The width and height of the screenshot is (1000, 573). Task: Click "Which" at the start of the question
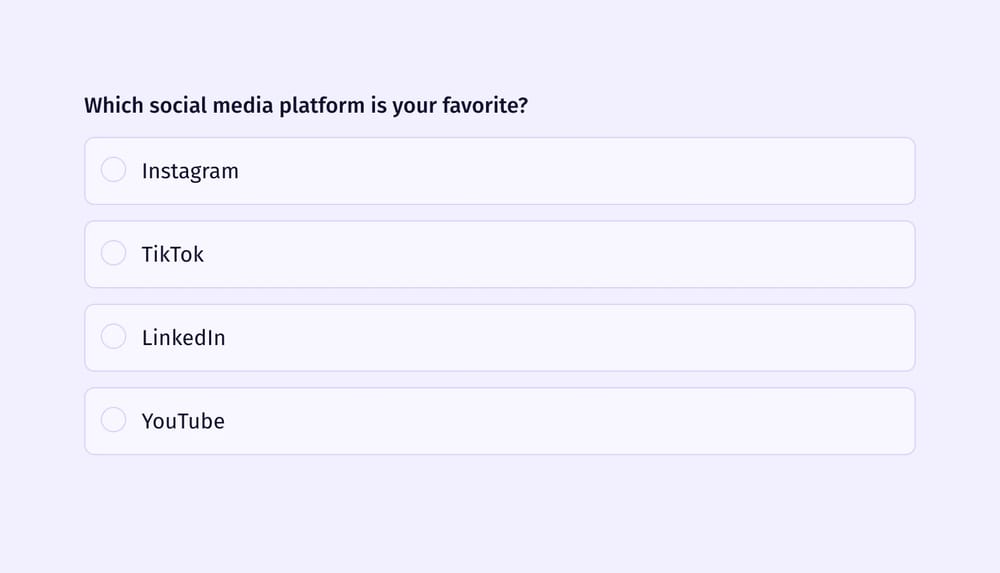tap(113, 105)
